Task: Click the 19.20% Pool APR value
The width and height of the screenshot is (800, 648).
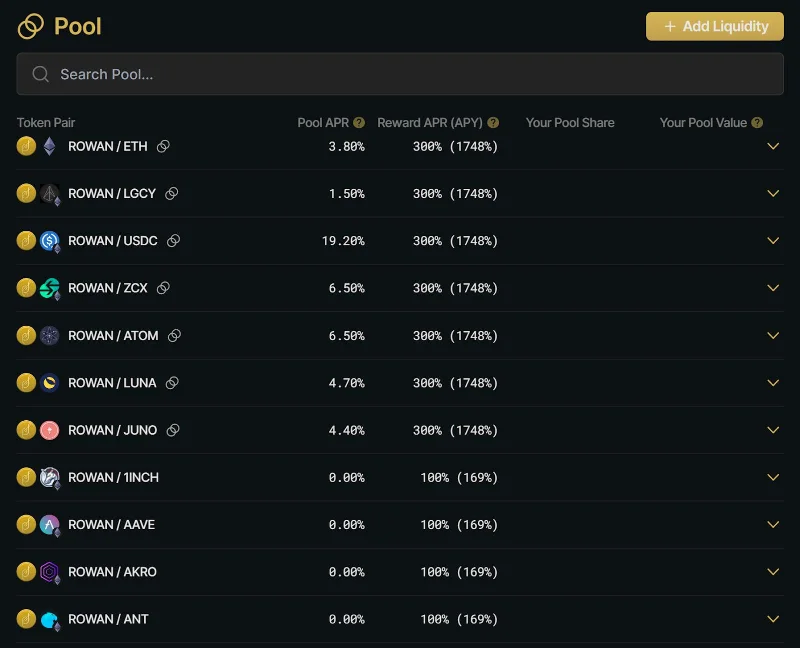Action: [343, 241]
